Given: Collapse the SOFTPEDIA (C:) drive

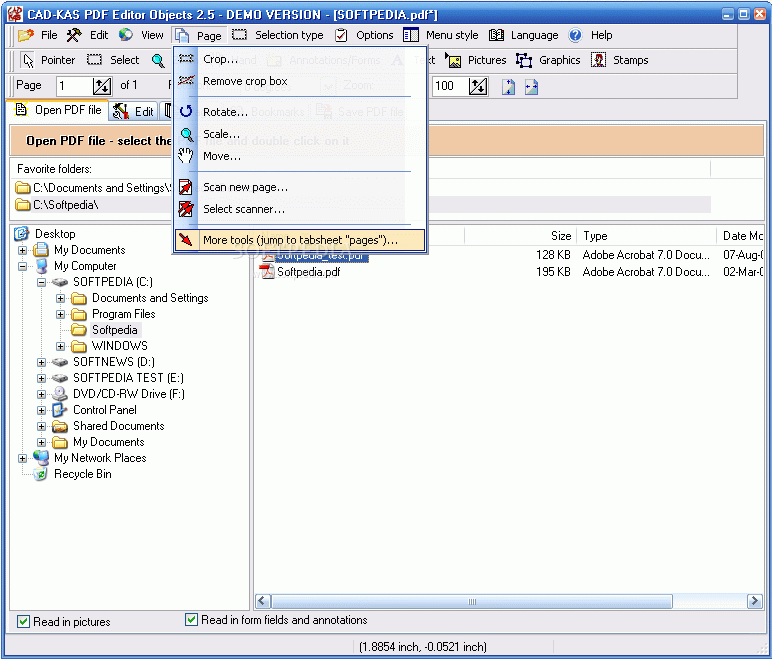Looking at the screenshot, I should coord(41,282).
